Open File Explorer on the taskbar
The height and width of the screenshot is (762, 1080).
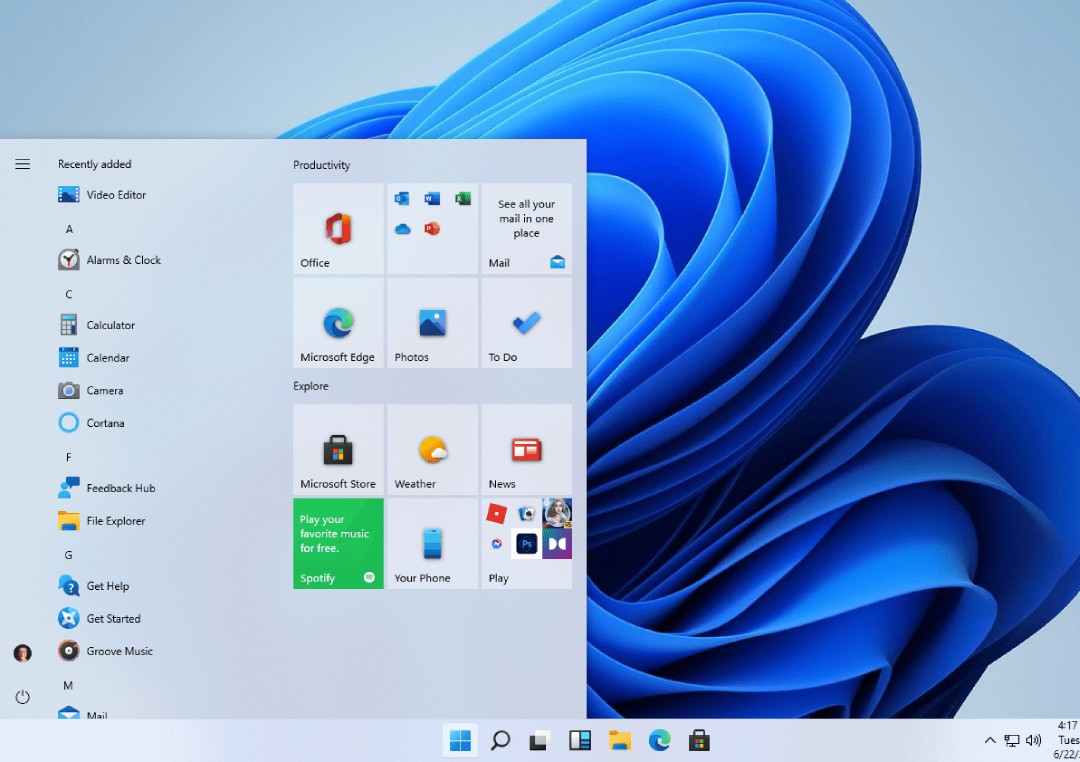(x=620, y=741)
